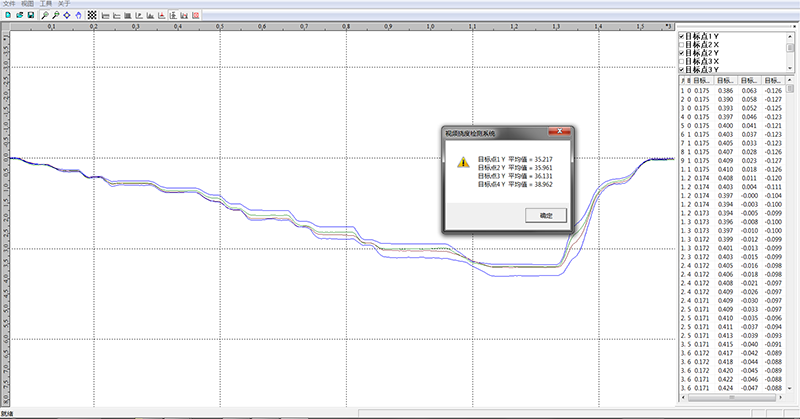Click the series list scrollbar thumb

click(x=790, y=47)
